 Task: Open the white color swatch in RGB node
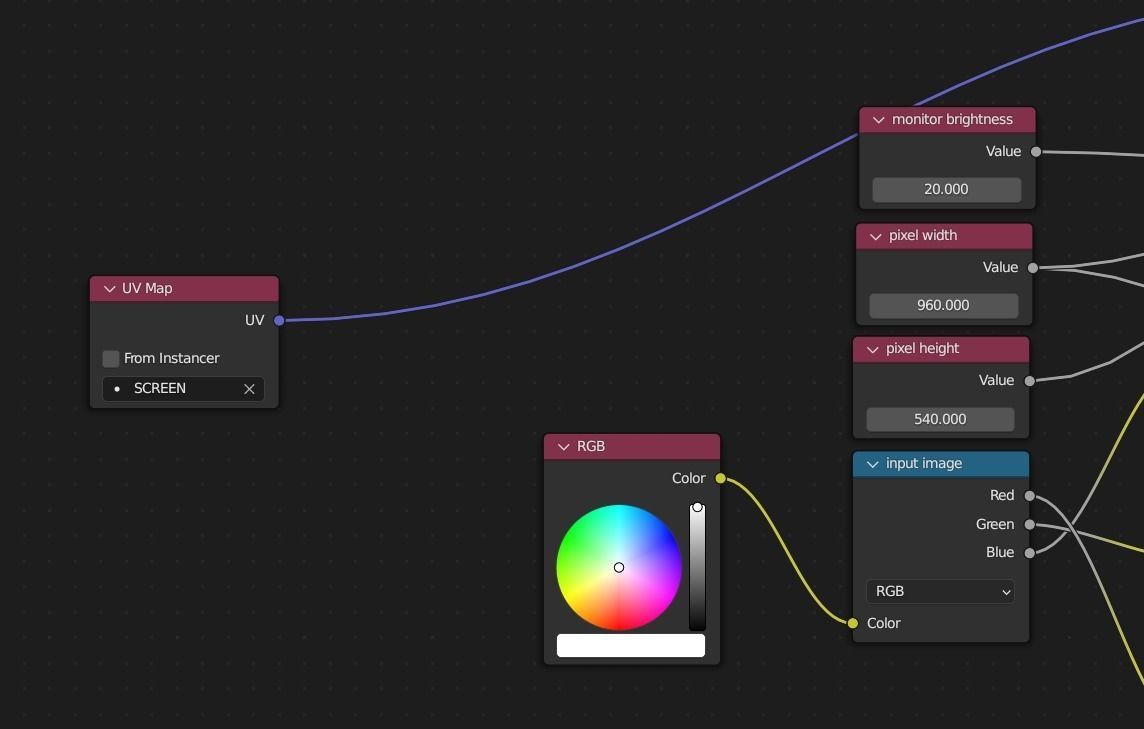pyautogui.click(x=630, y=645)
